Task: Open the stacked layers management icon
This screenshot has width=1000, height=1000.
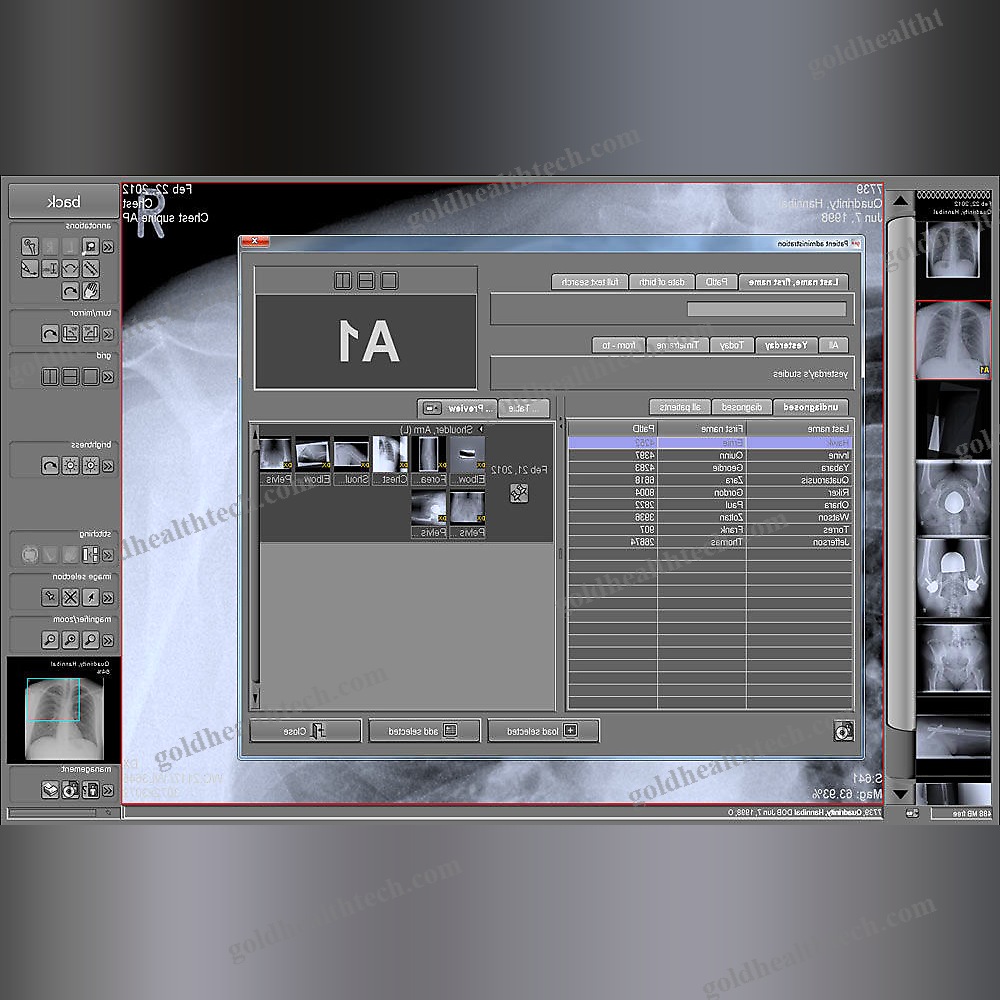Action: pyautogui.click(x=50, y=790)
